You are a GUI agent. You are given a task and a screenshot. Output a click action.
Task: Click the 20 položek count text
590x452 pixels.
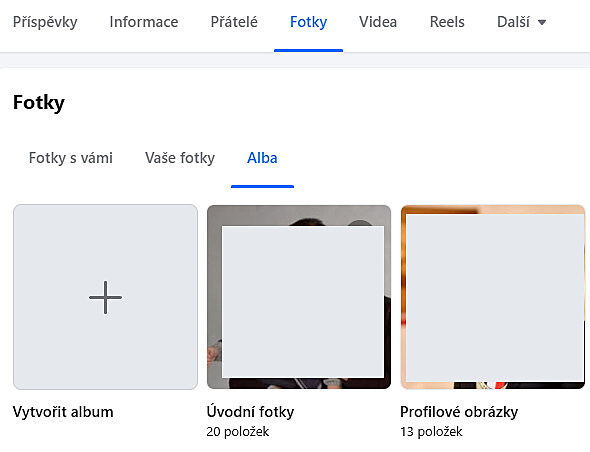click(x=238, y=432)
